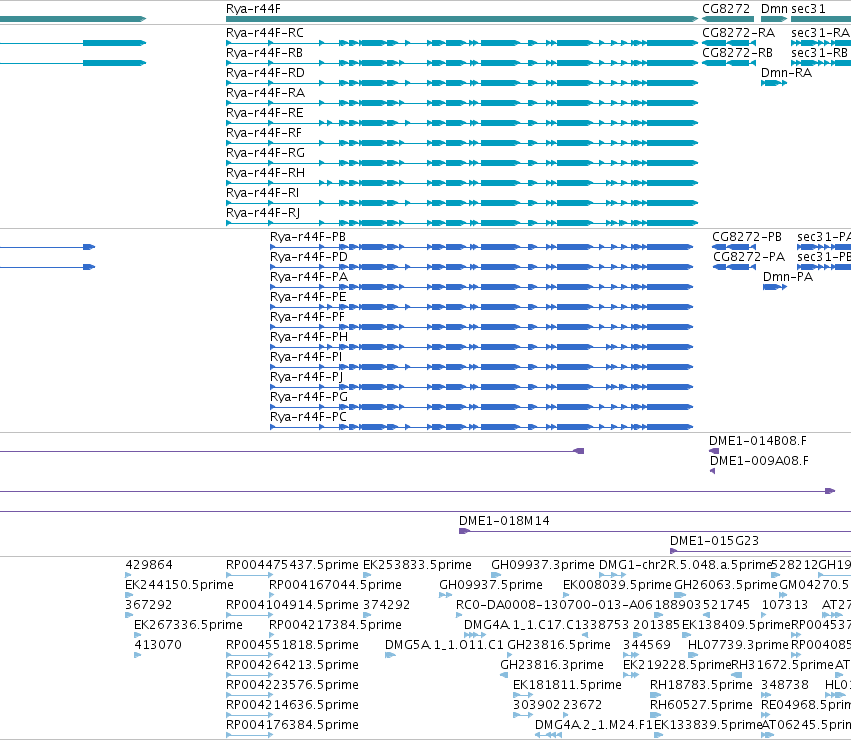Select the RH60527.5prime EST label
Viewport: 851px width, 740px height.
click(x=701, y=706)
